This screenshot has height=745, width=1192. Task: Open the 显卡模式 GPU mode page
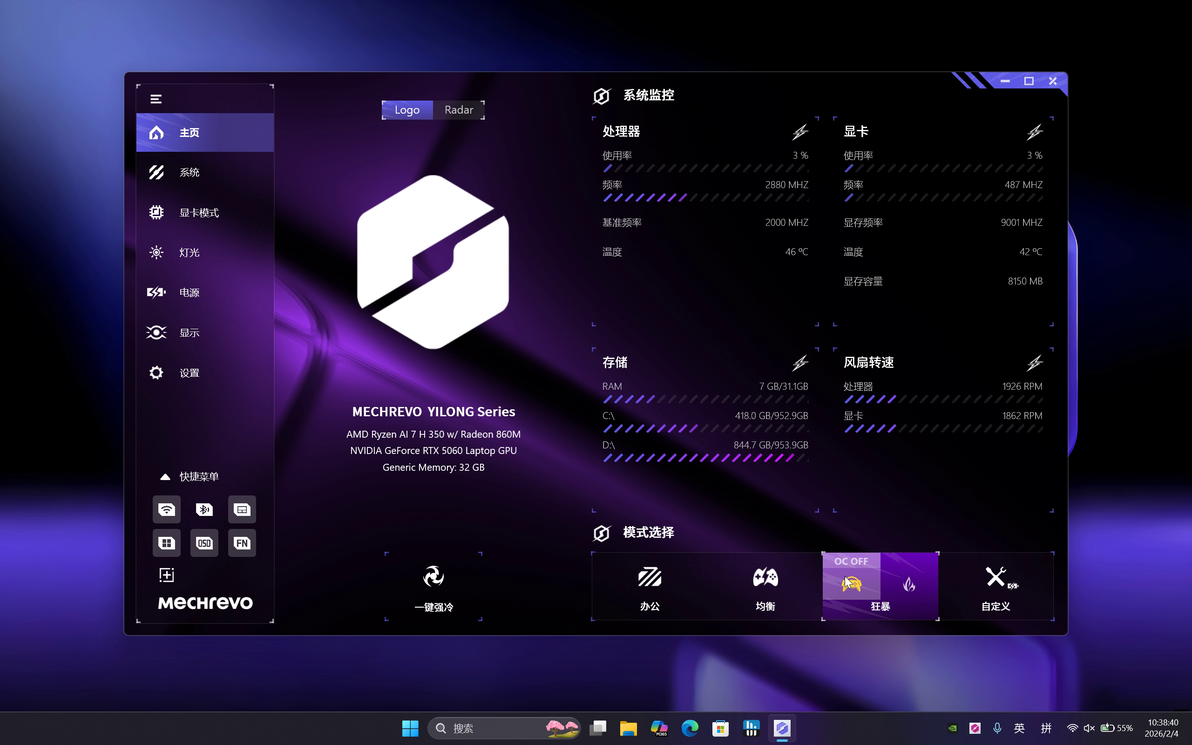pyautogui.click(x=204, y=213)
